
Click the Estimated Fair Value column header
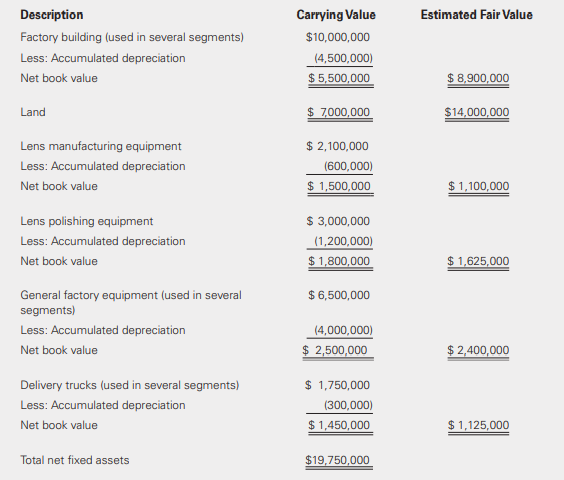tap(477, 15)
